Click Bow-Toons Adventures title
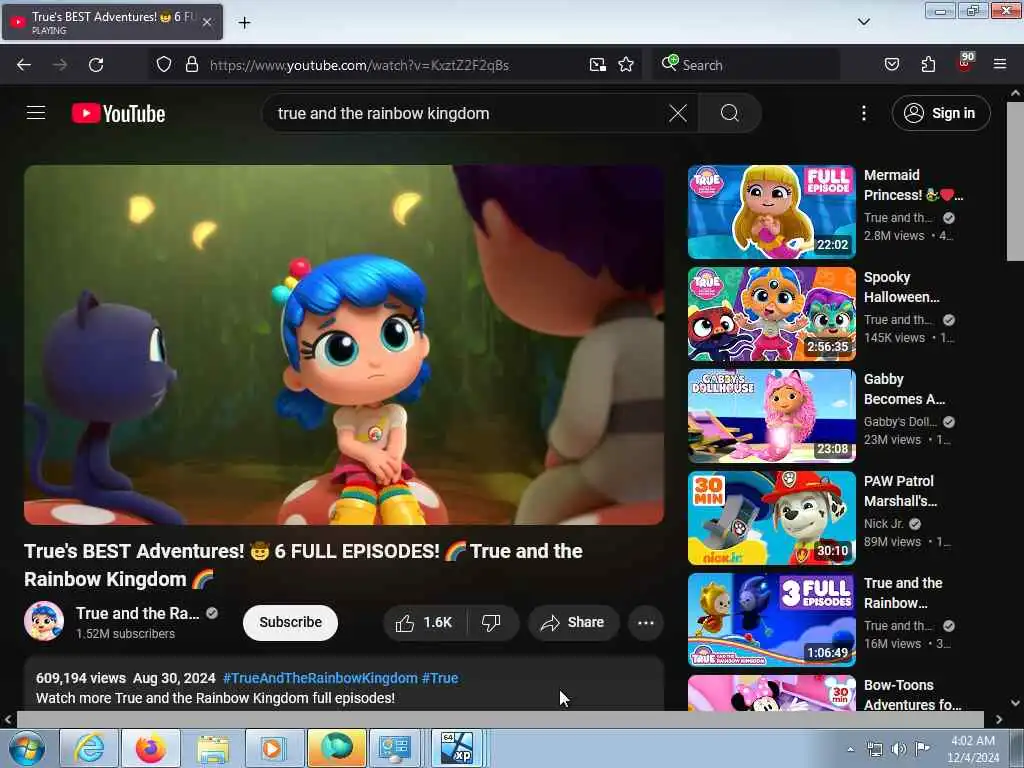 point(912,695)
